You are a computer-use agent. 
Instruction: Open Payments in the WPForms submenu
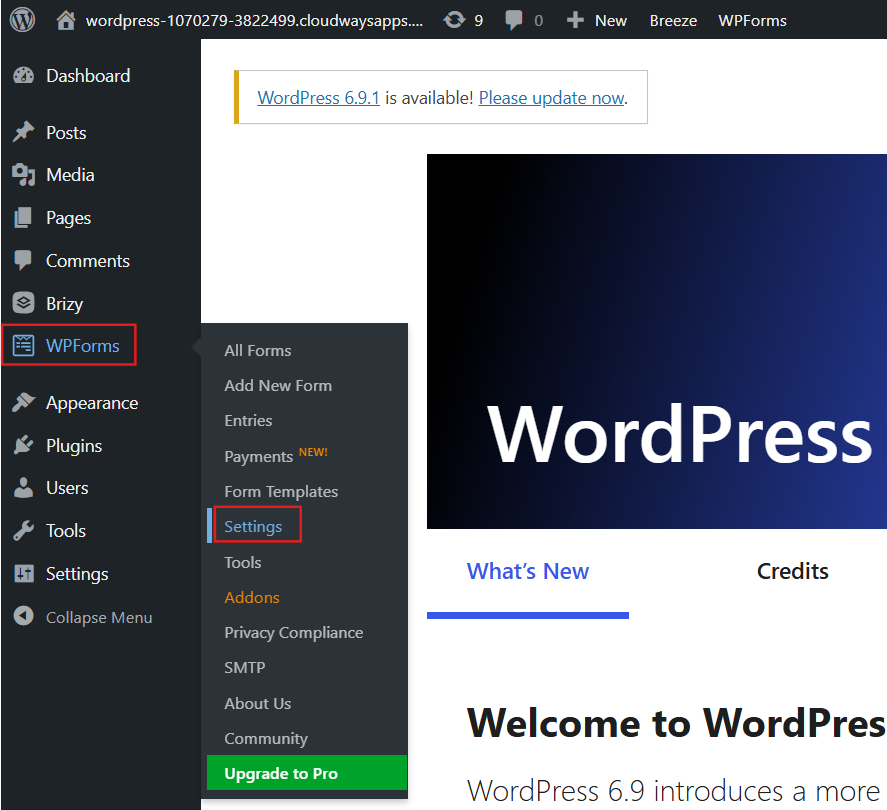pyautogui.click(x=258, y=456)
